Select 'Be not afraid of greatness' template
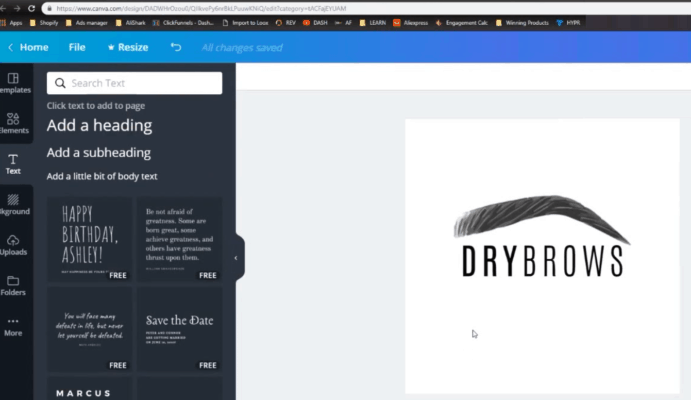The height and width of the screenshot is (400, 691). 179,238
